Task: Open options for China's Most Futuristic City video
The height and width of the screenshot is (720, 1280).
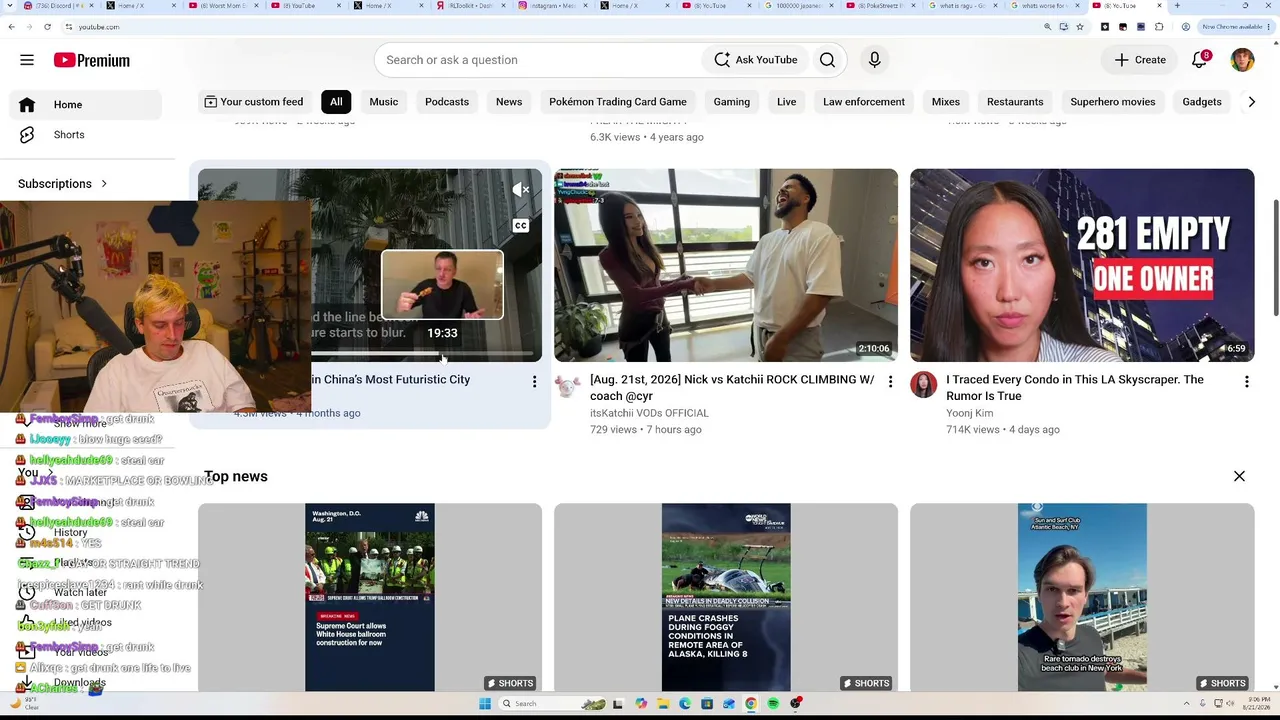Action: 534,382
